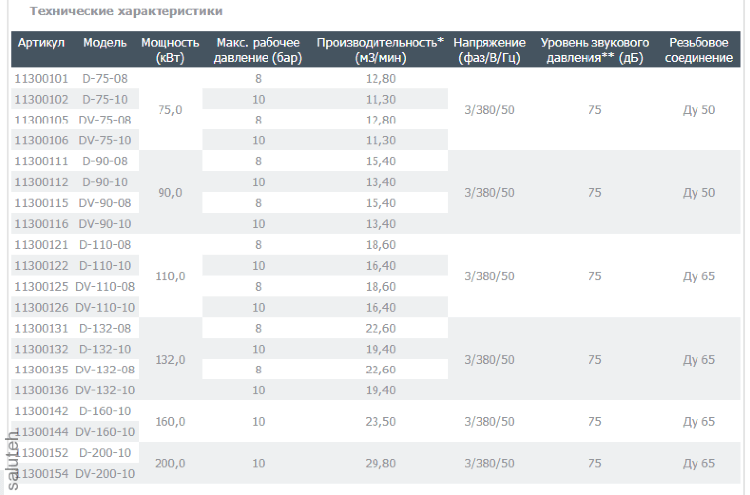
Task: Select the DV-110-08 model cell
Action: [x=106, y=286]
